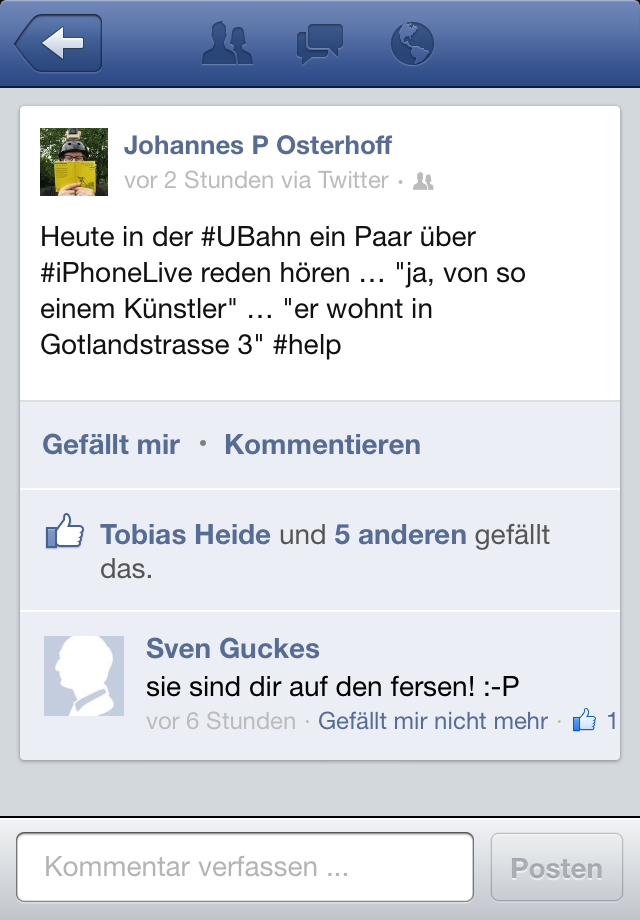
Task: Click the thumbs-up icon next to Tobias Heide
Action: click(65, 531)
